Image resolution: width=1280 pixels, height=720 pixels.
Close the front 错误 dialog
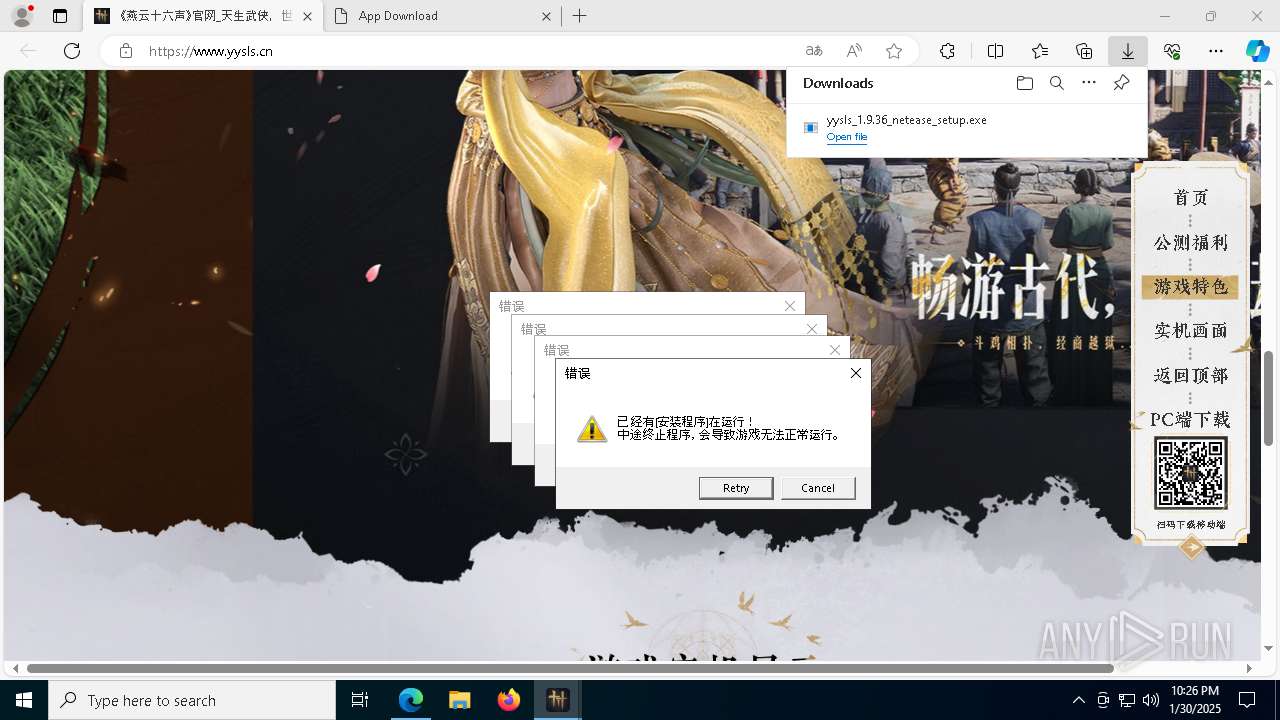pos(855,373)
